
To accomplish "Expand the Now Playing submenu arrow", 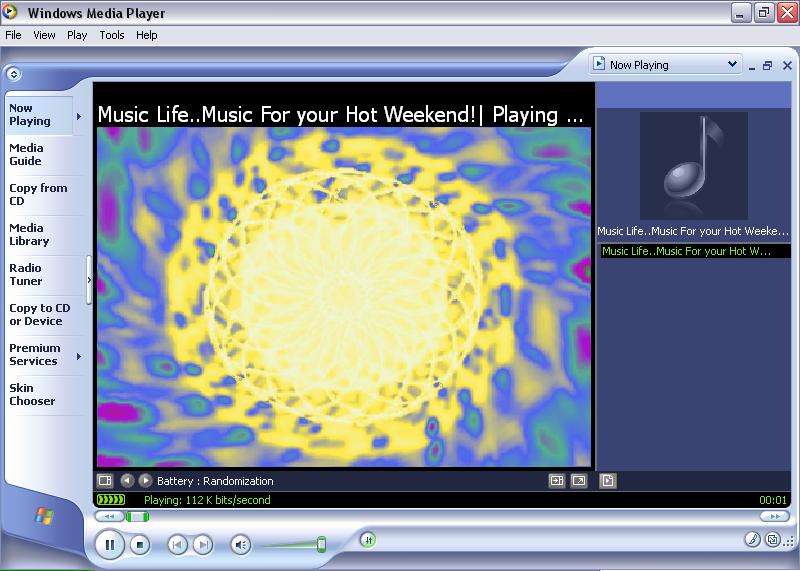I will (79, 116).
